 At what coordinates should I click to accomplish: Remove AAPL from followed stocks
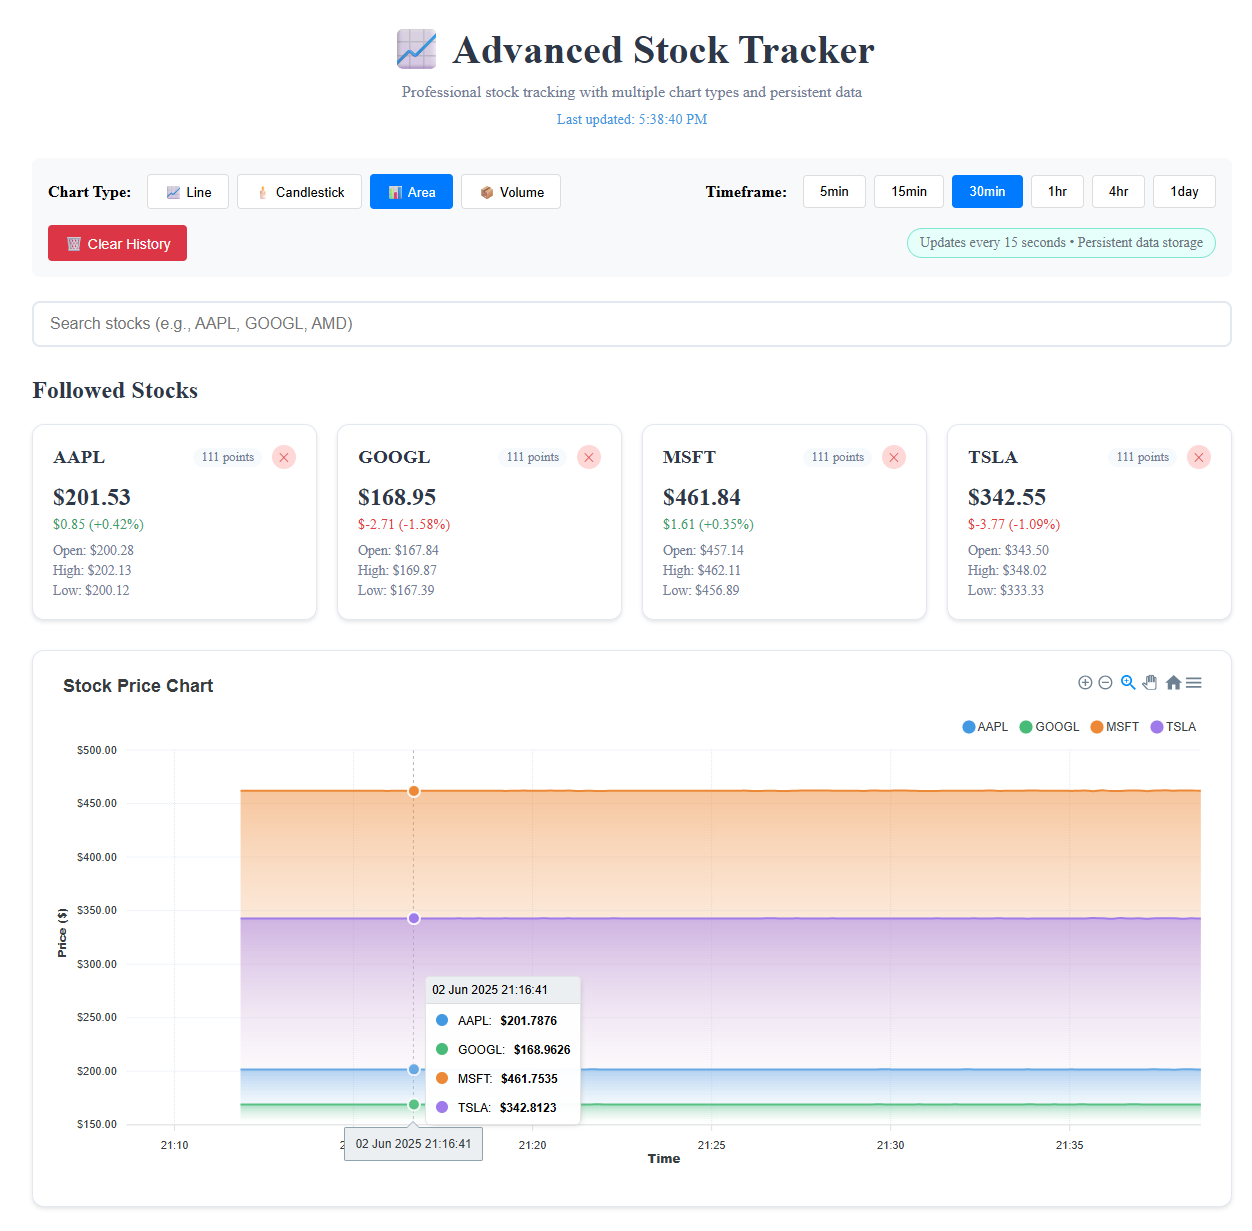click(x=284, y=457)
